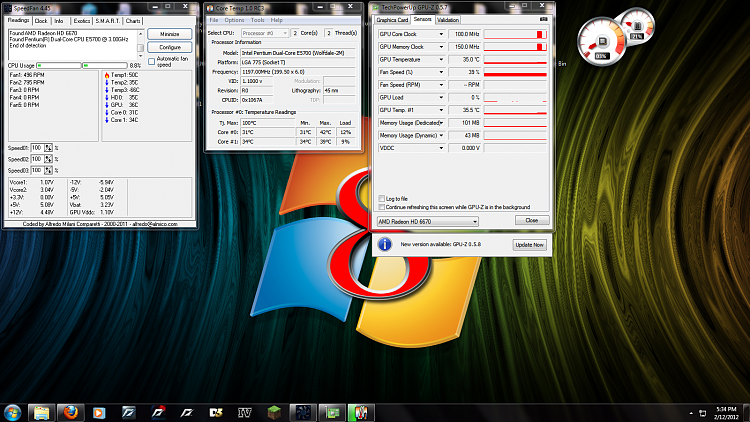Viewport: 750px width, 422px height.
Task: Switch to SpeedFan S.M.A.R.T. tab
Action: point(108,21)
